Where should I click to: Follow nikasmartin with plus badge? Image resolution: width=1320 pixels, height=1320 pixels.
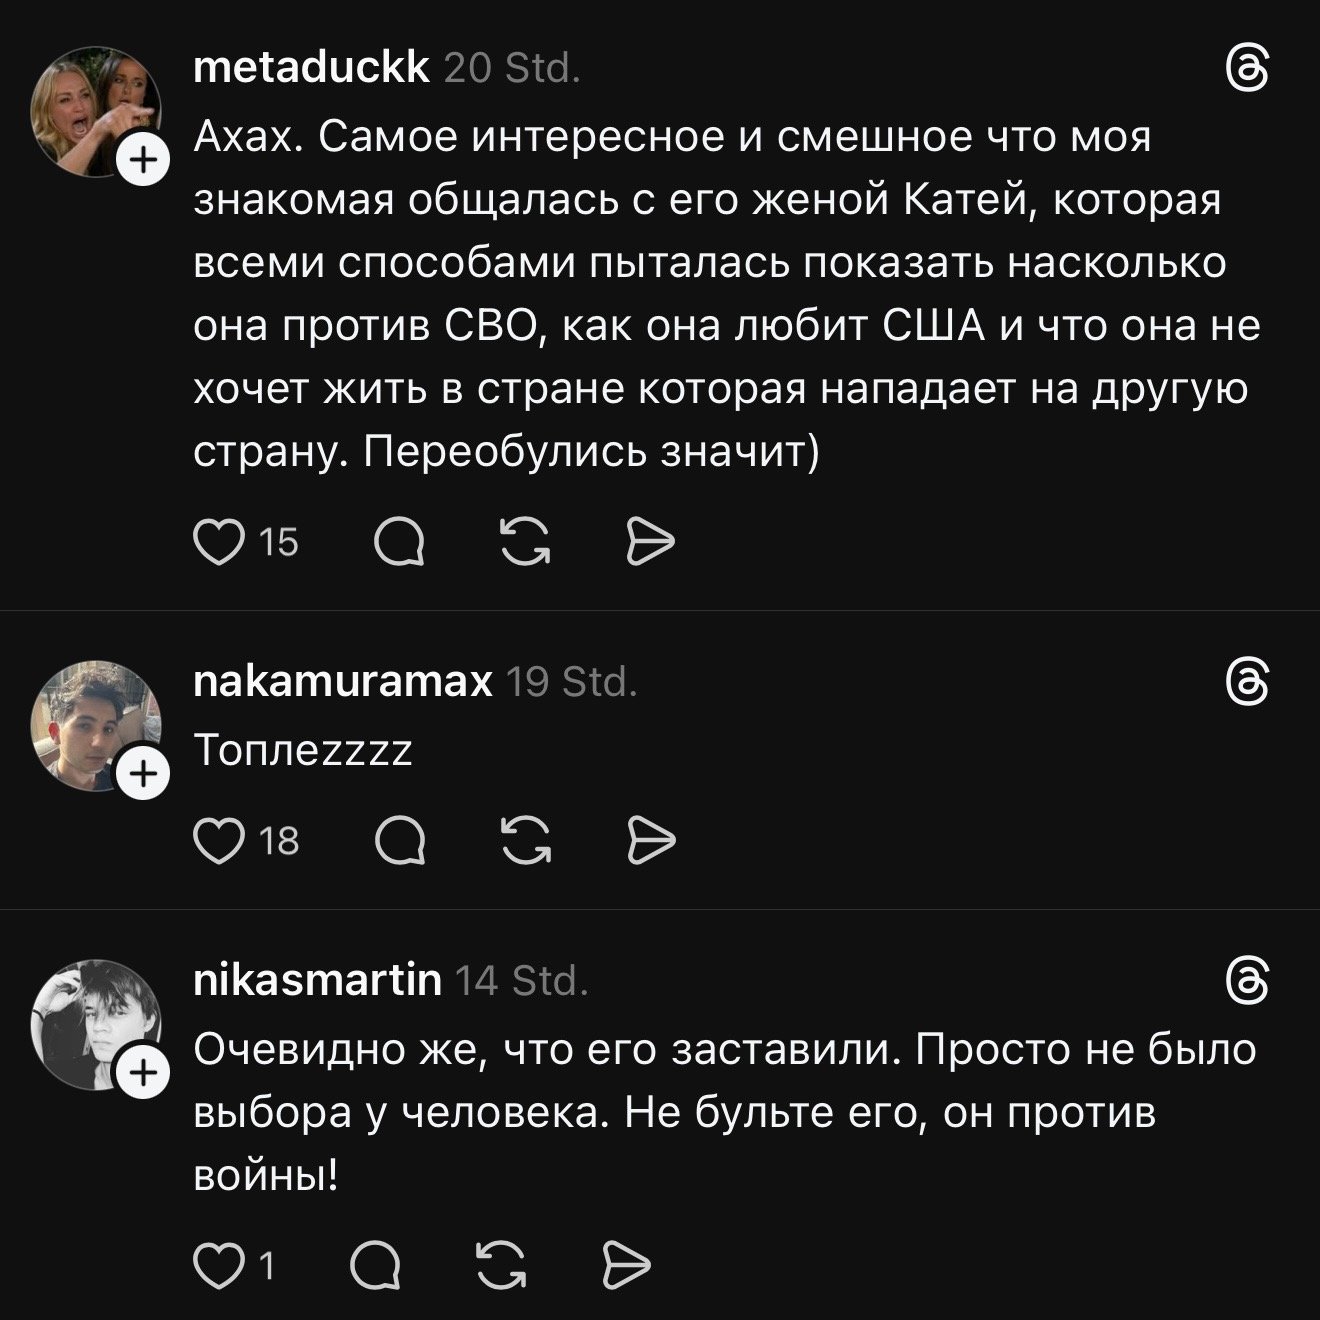tap(144, 1074)
